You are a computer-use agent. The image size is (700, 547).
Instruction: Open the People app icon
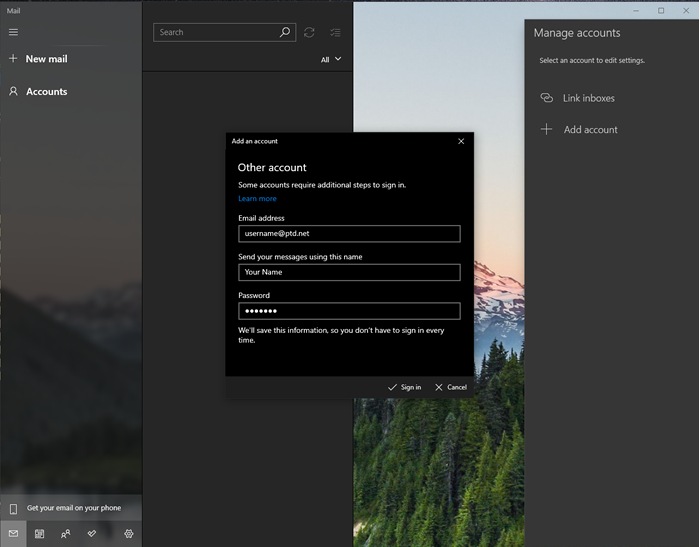[65, 534]
